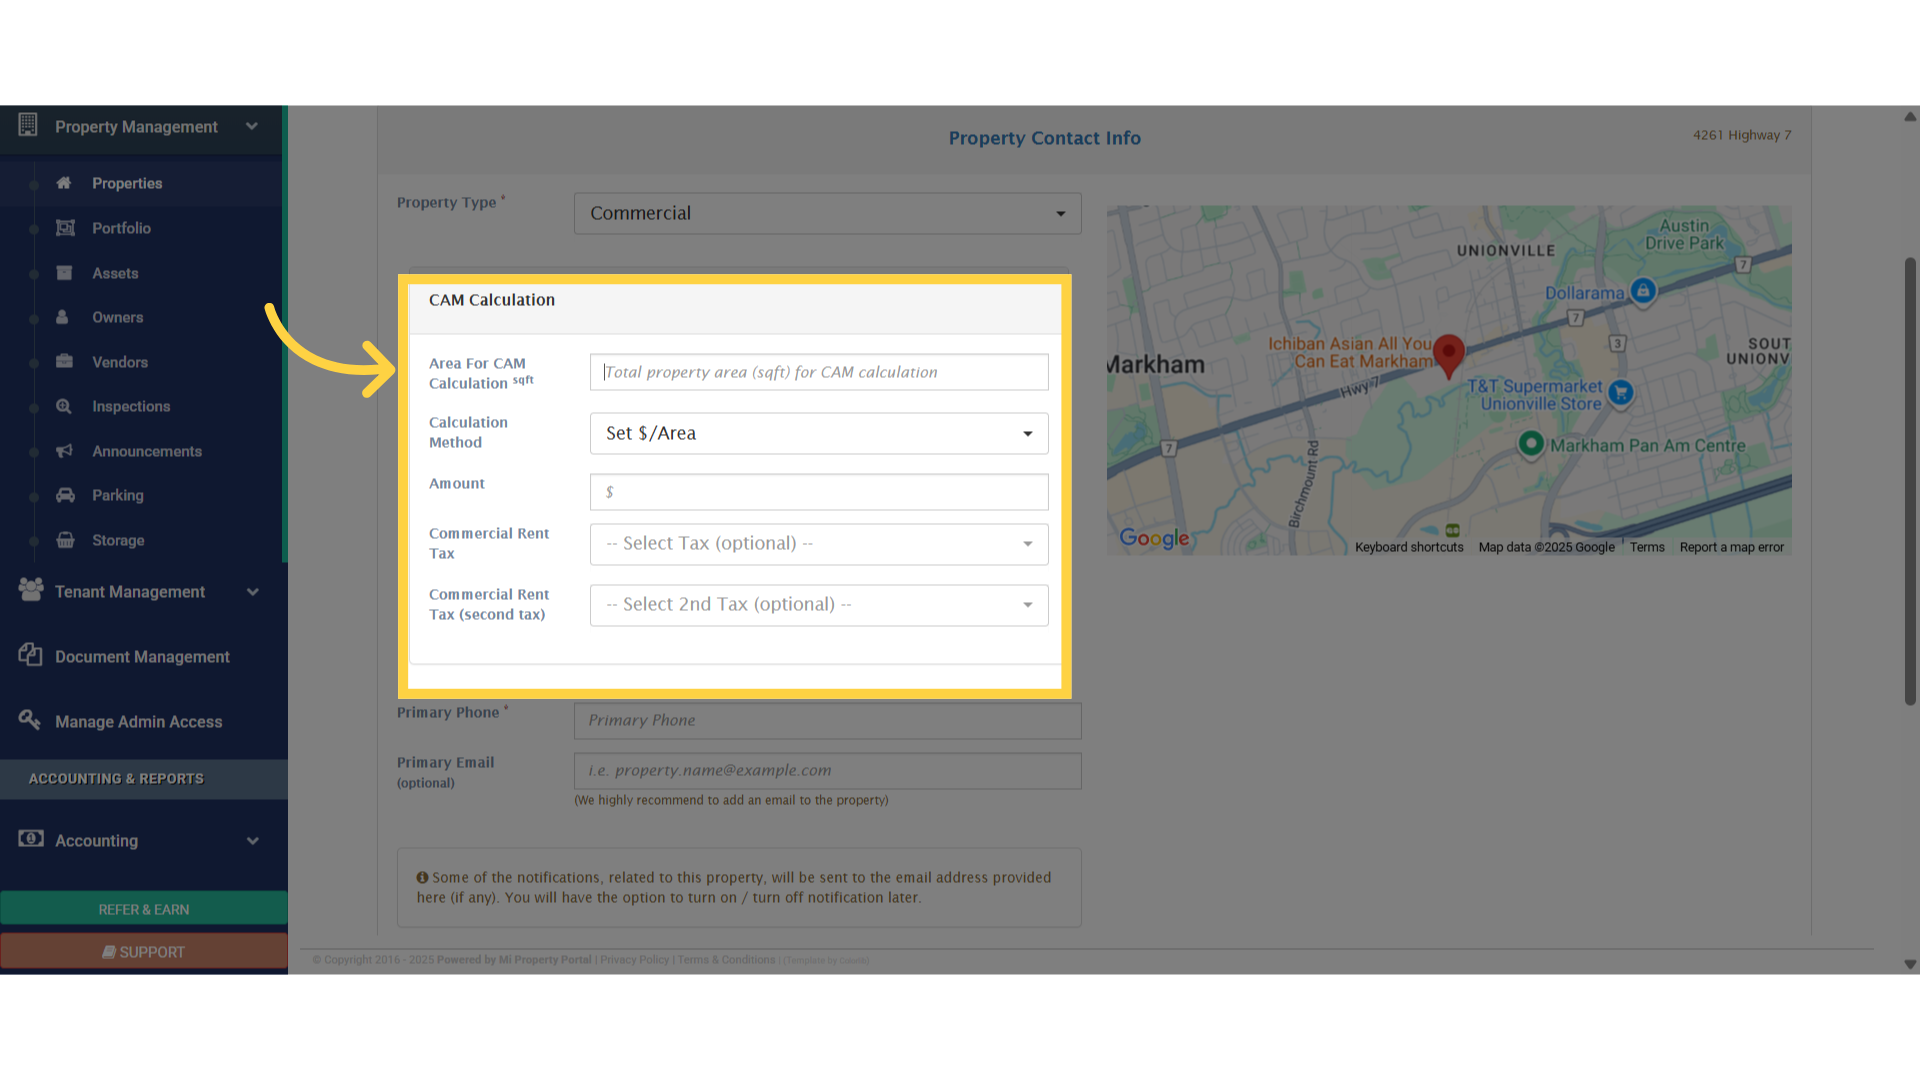Click the Parking car icon
Screen dimensions: 1920x1080
[x=64, y=495]
